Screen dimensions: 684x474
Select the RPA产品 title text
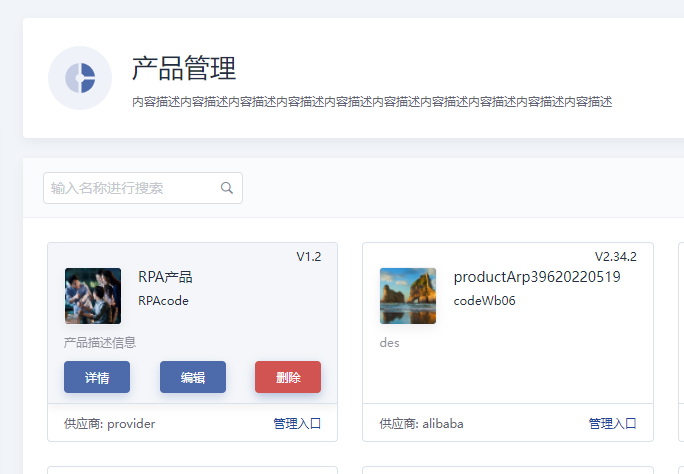[x=165, y=277]
